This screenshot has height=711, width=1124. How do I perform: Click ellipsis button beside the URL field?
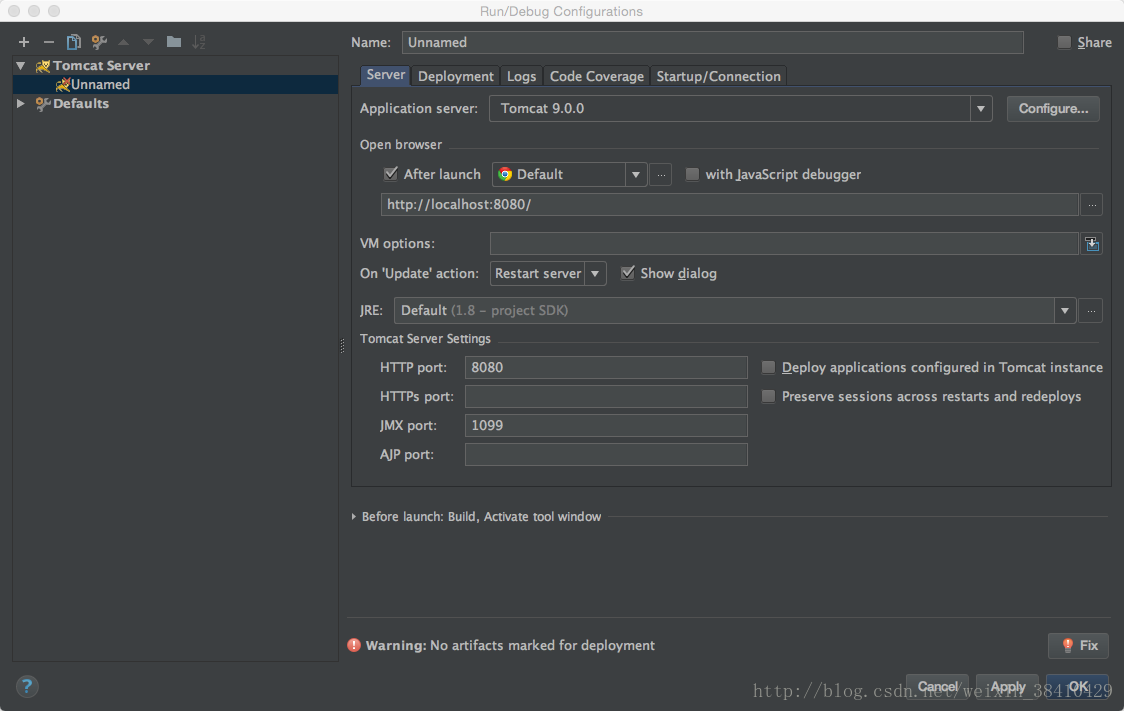point(1091,205)
